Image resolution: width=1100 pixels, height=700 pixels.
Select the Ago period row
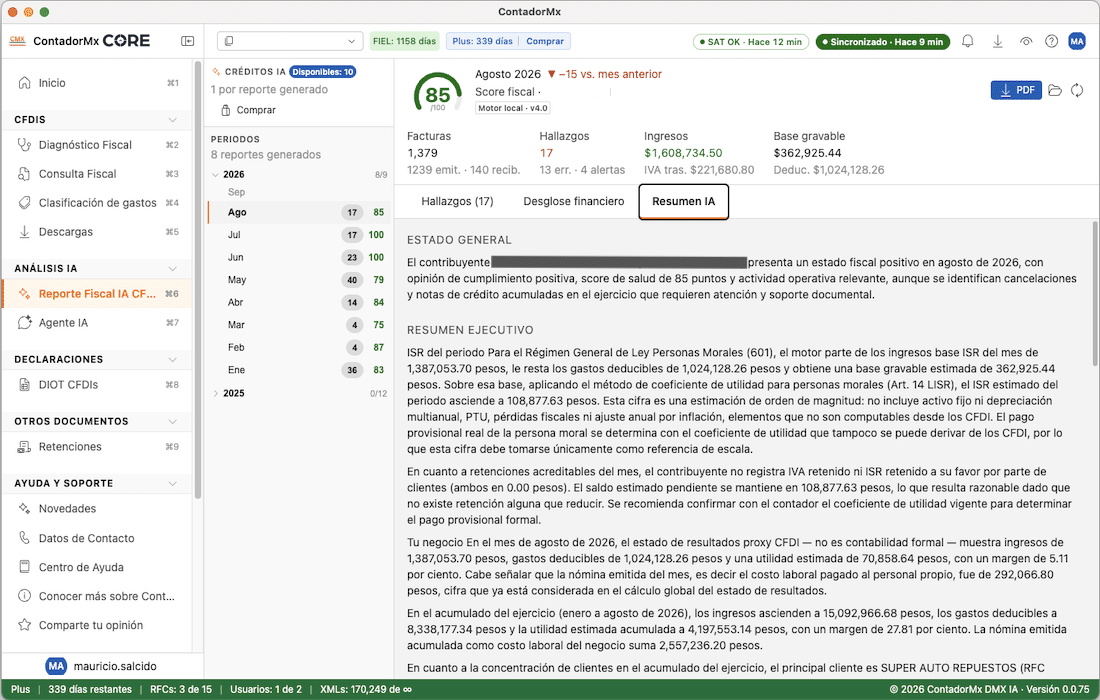point(299,213)
